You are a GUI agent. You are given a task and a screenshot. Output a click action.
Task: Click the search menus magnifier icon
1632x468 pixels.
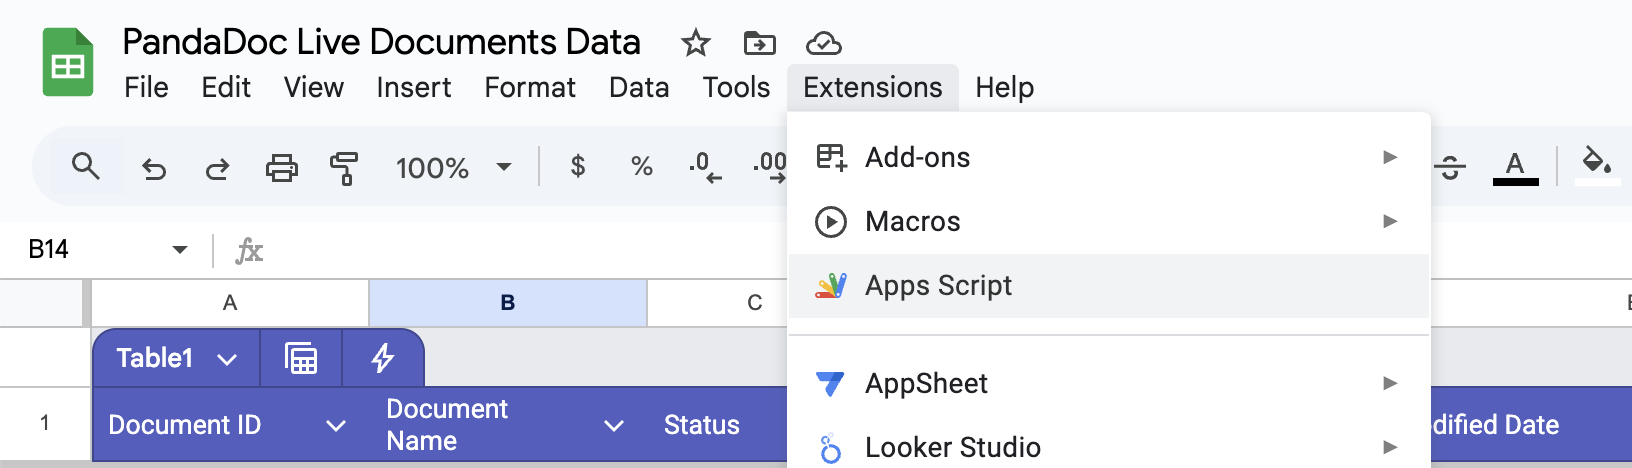point(86,166)
